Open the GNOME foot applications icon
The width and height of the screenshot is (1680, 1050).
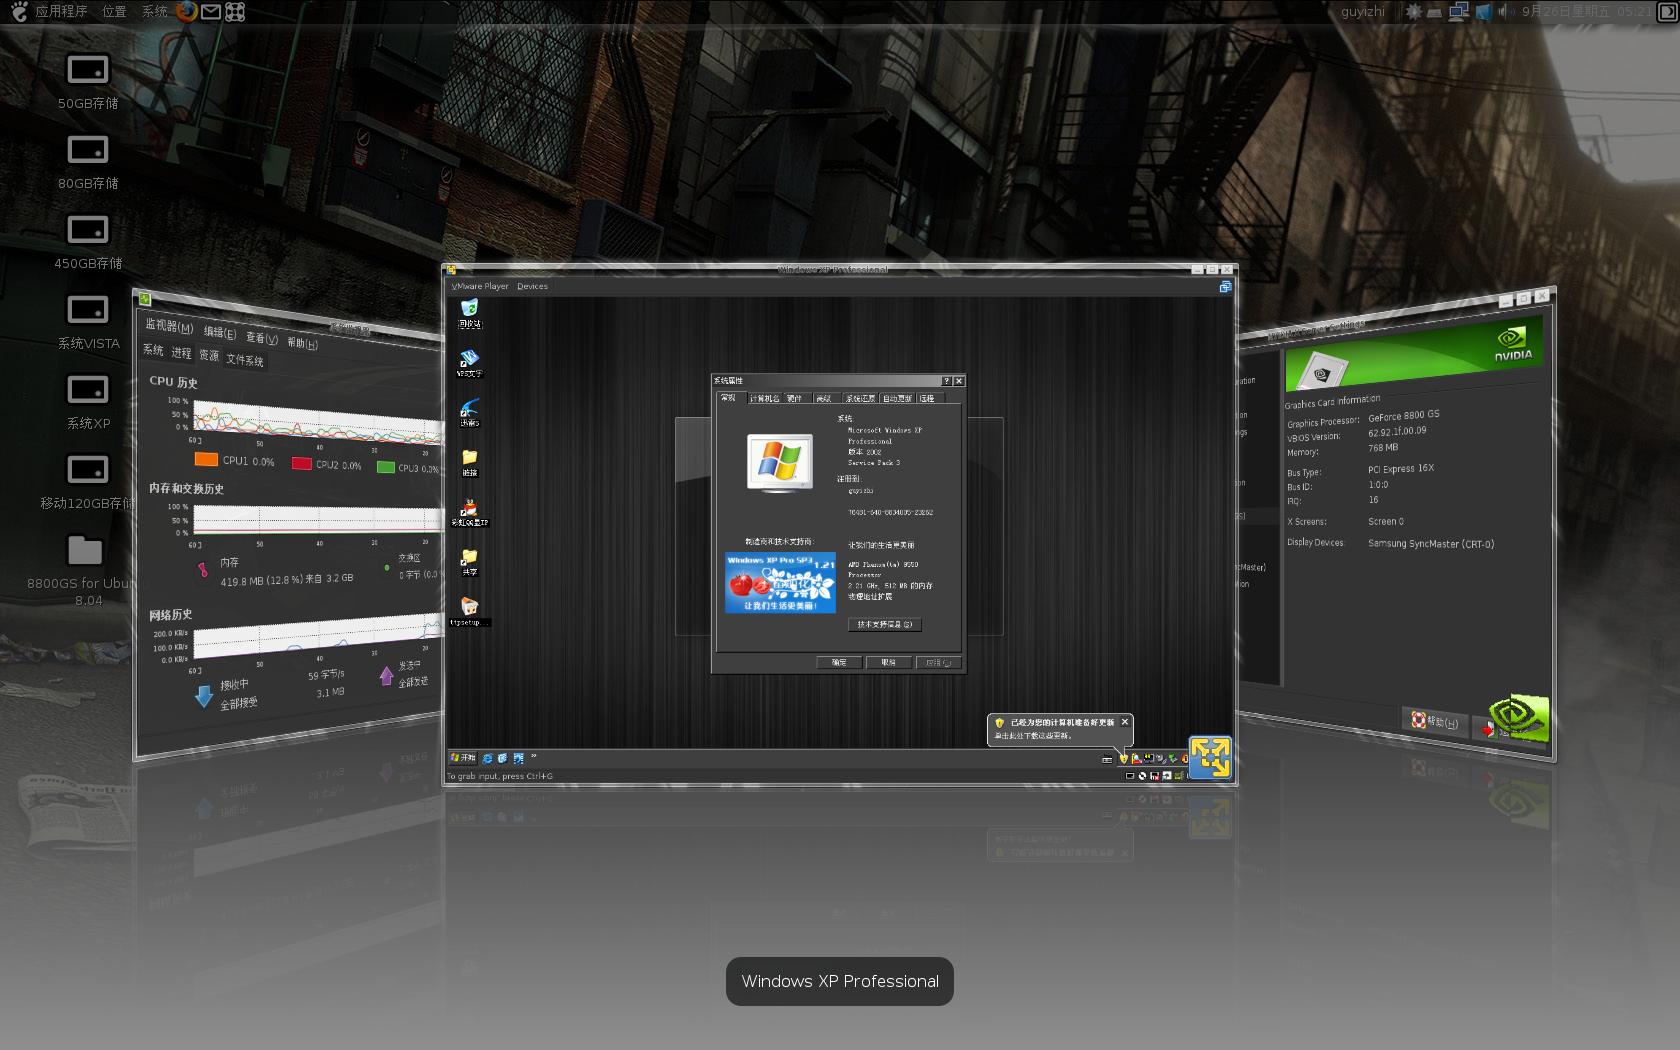click(x=19, y=11)
